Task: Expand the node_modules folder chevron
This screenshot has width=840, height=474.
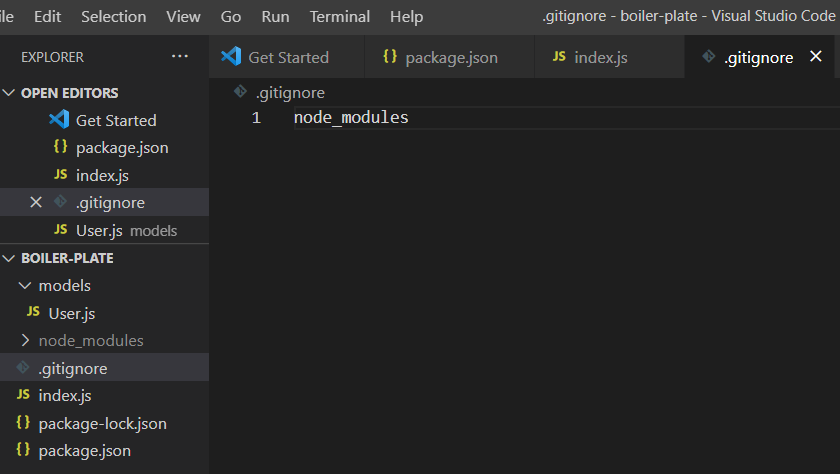Action: (25, 340)
